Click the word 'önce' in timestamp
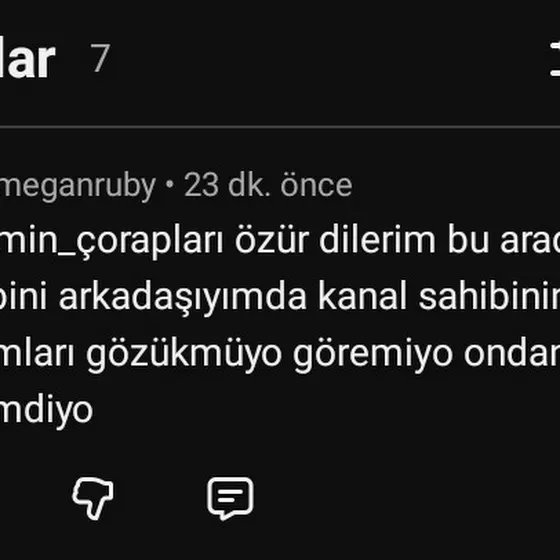 [x=316, y=185]
